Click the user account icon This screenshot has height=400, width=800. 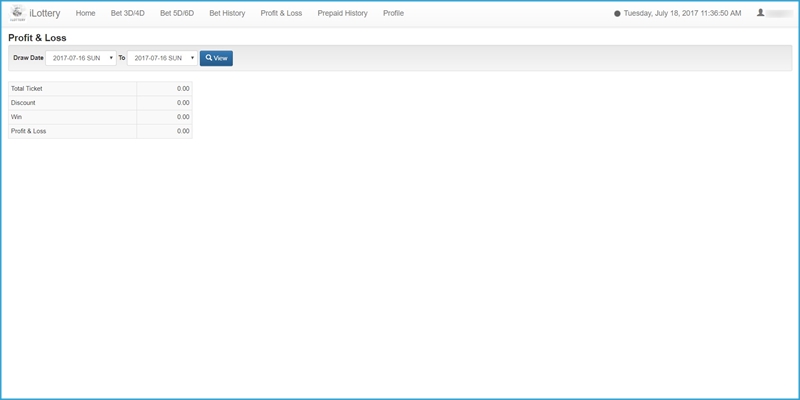click(761, 13)
